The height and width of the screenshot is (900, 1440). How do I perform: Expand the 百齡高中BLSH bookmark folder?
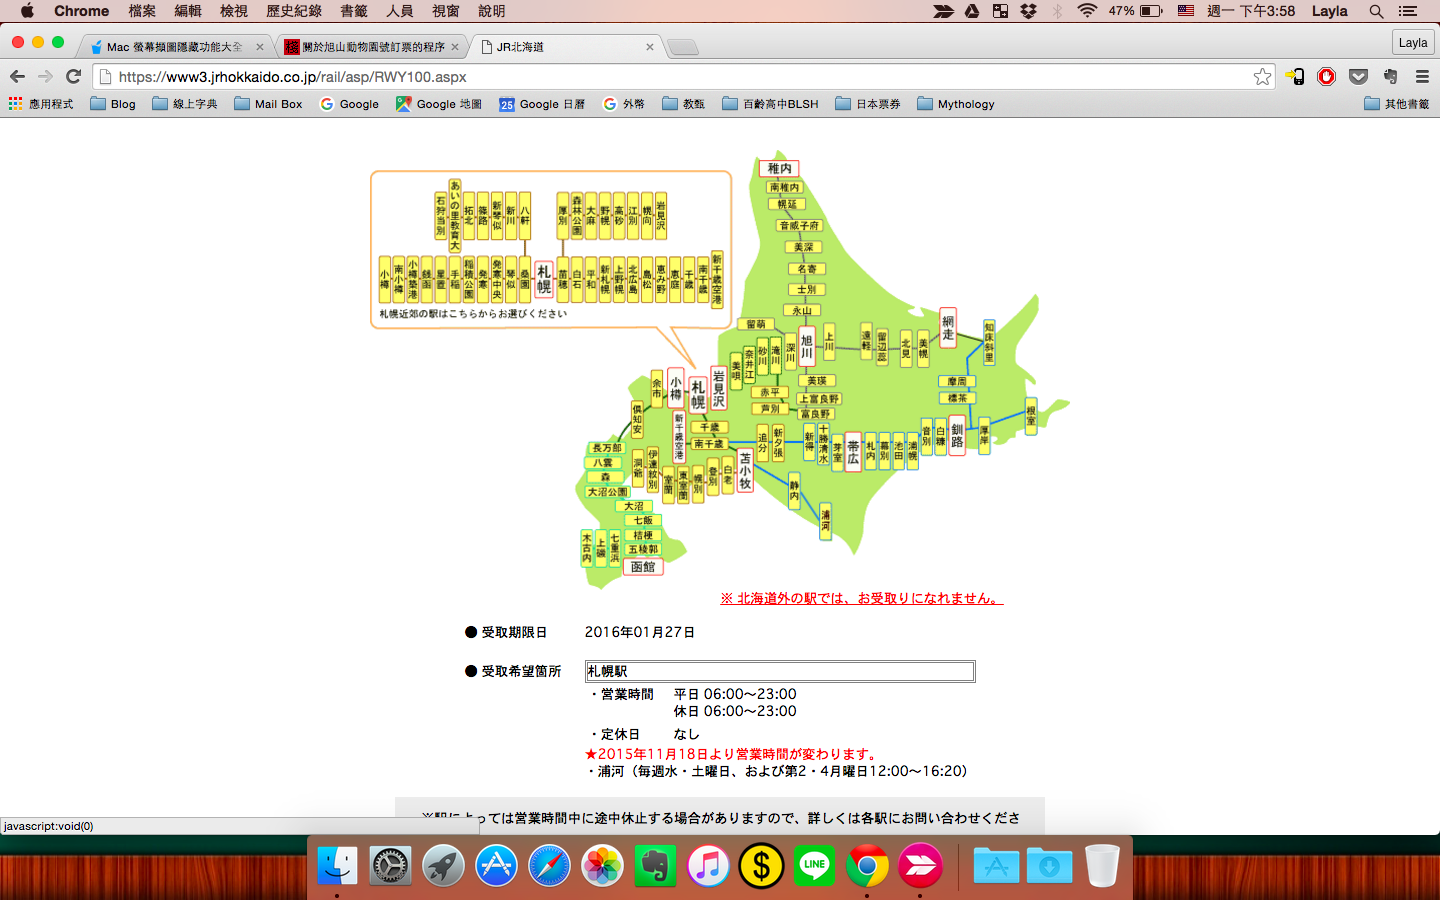pos(770,104)
